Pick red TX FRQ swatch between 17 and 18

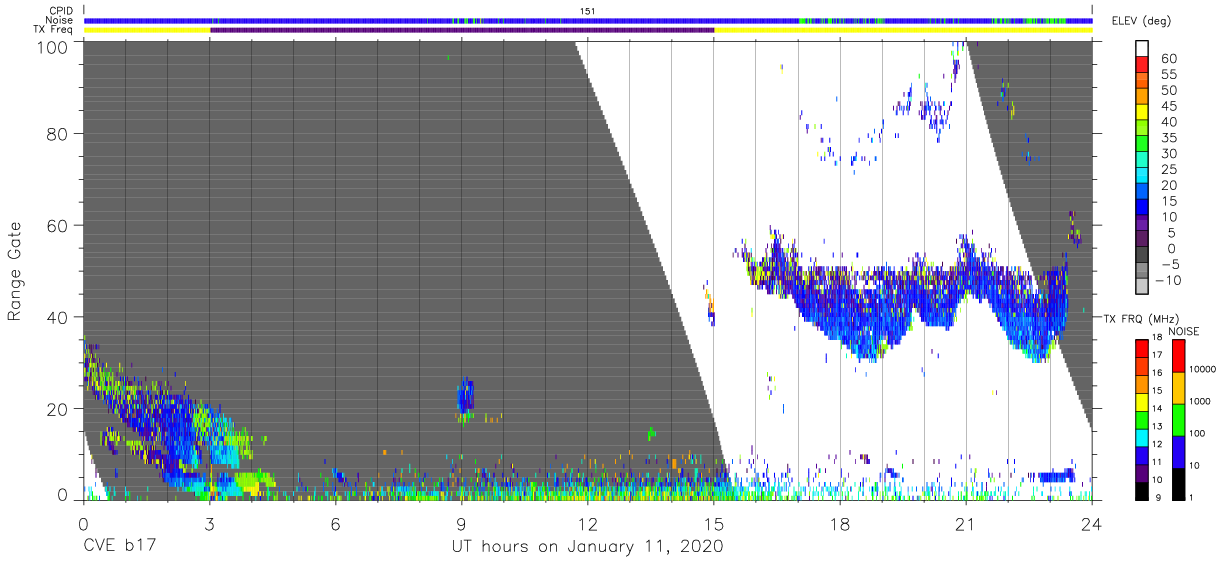tap(1142, 347)
